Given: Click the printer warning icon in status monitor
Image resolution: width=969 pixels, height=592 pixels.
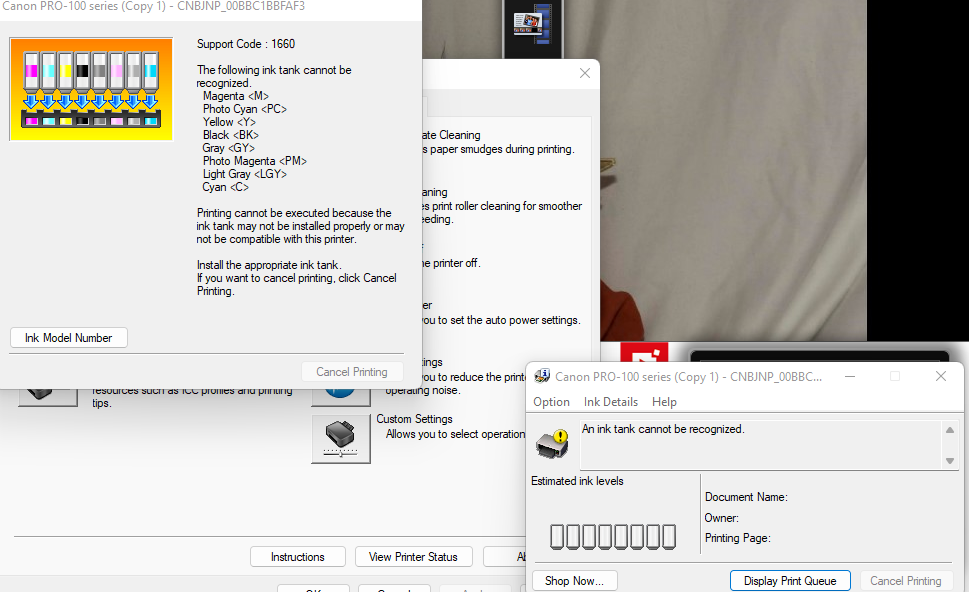Looking at the screenshot, I should 552,444.
